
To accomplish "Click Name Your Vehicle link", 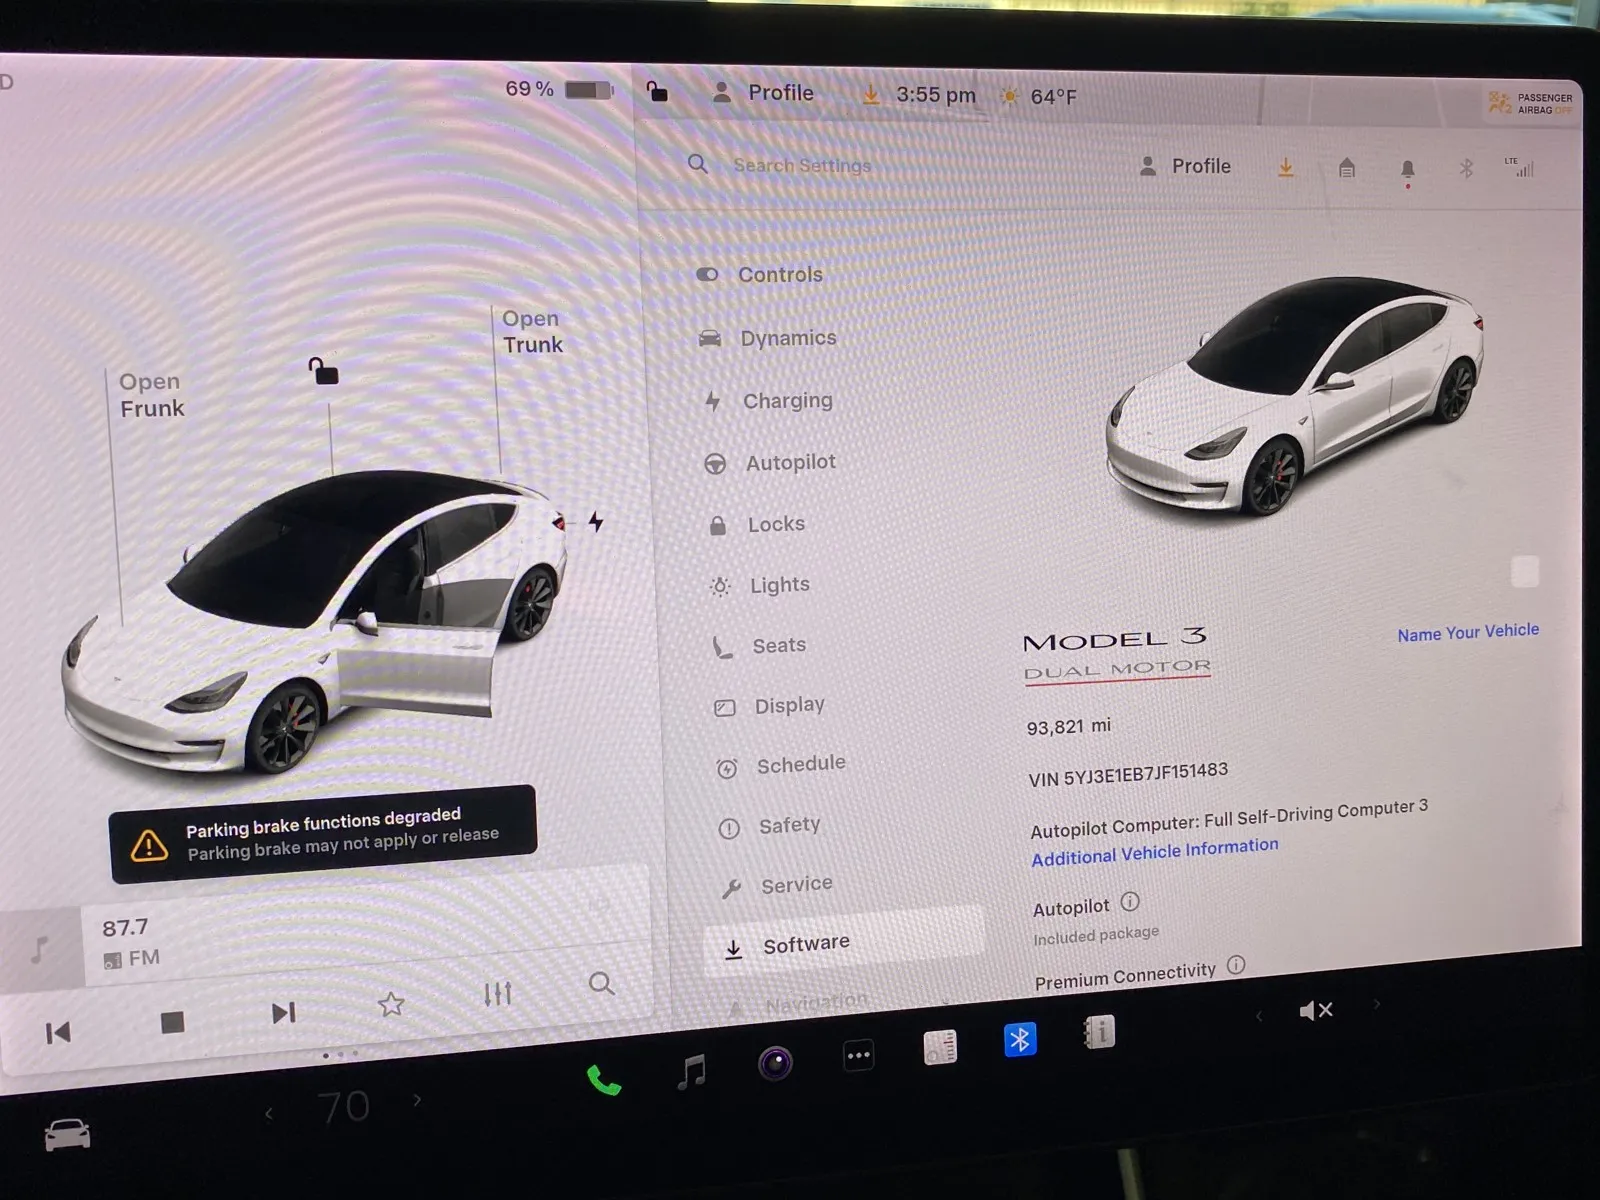I will point(1467,632).
